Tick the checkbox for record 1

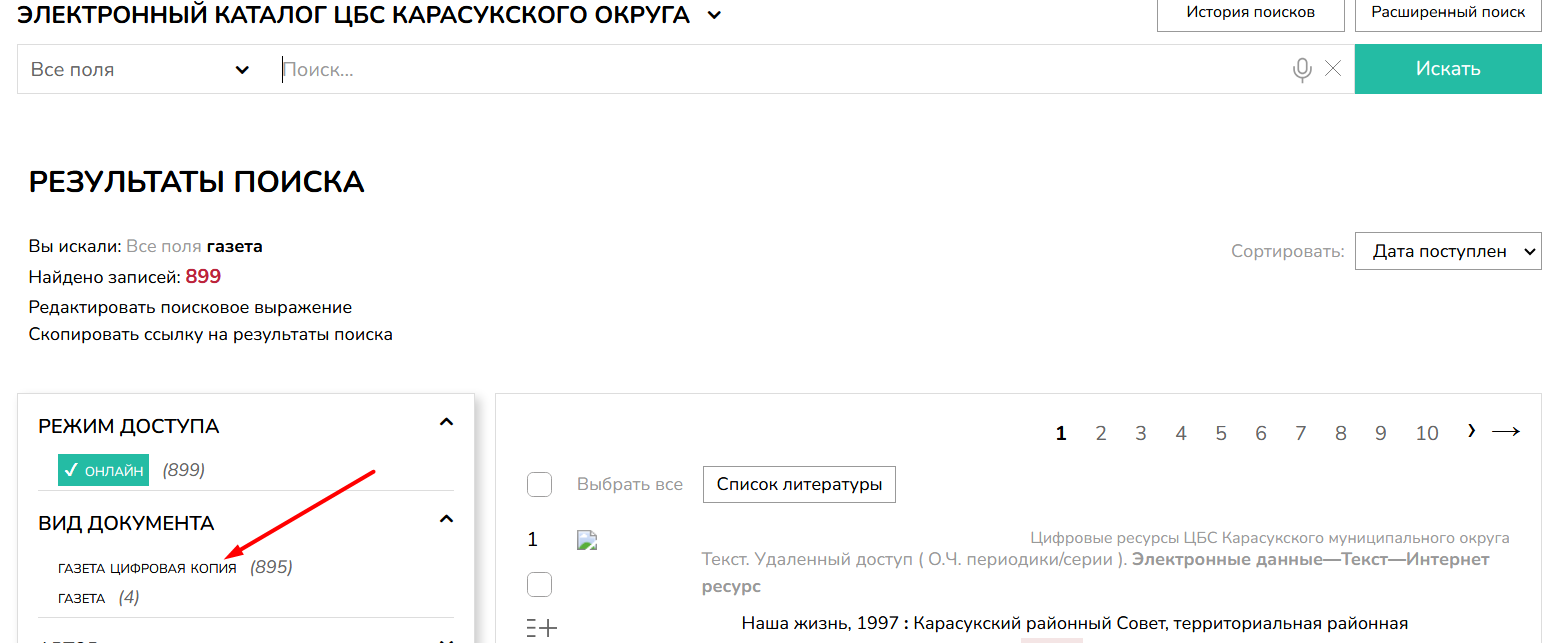click(540, 585)
